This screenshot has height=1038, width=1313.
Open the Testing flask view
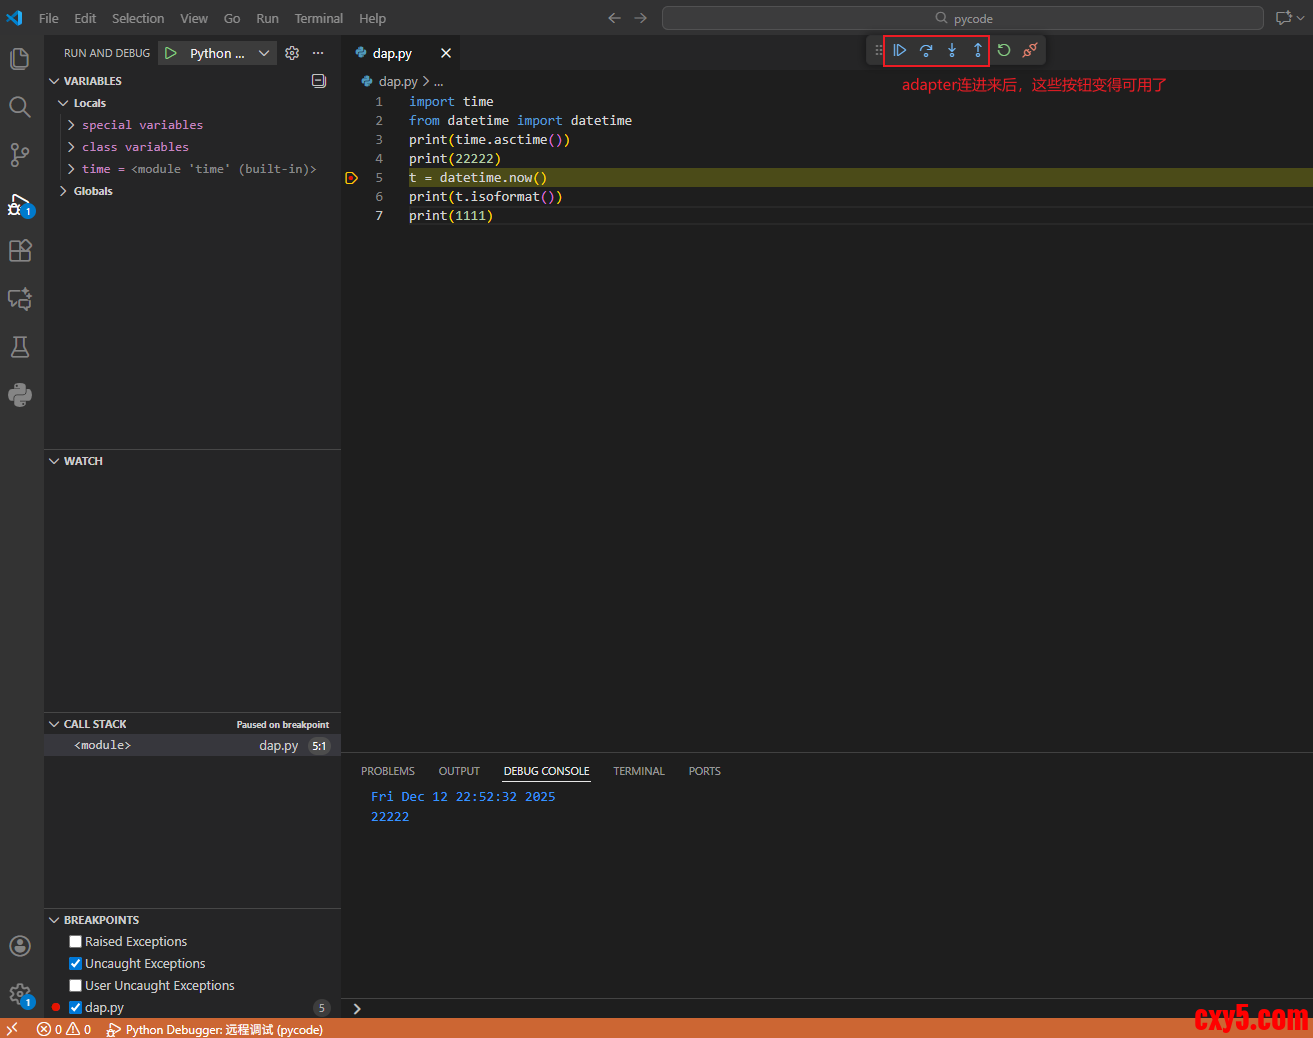pyautogui.click(x=20, y=347)
